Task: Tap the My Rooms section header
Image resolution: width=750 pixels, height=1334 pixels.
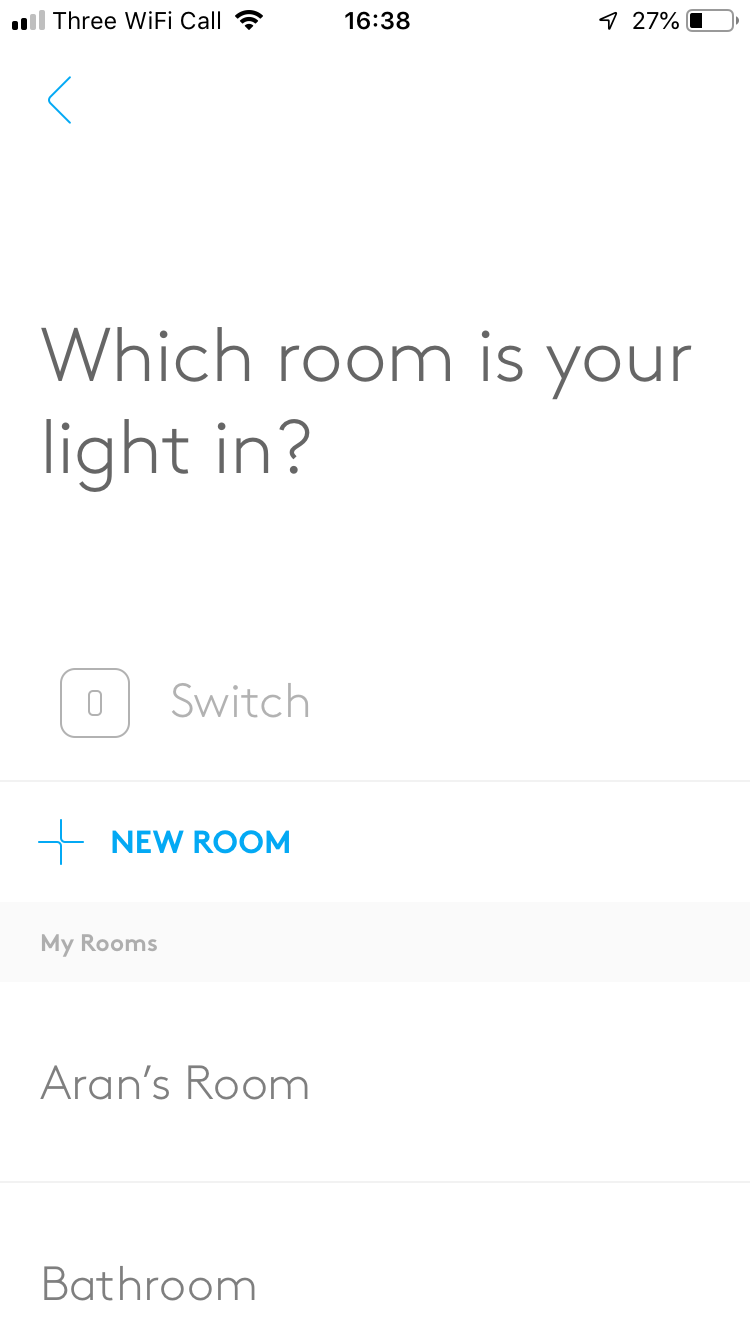Action: click(99, 943)
